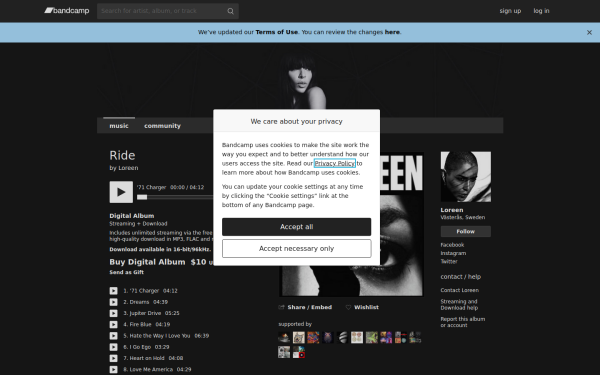Play the album with the large play button
The image size is (600, 375).
coord(121,192)
